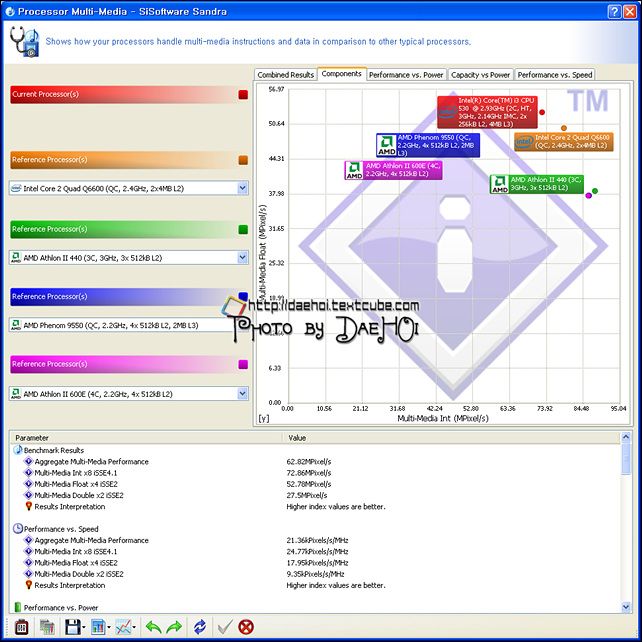642x642 pixels.
Task: Click the red cancel X icon
Action: pos(246,627)
